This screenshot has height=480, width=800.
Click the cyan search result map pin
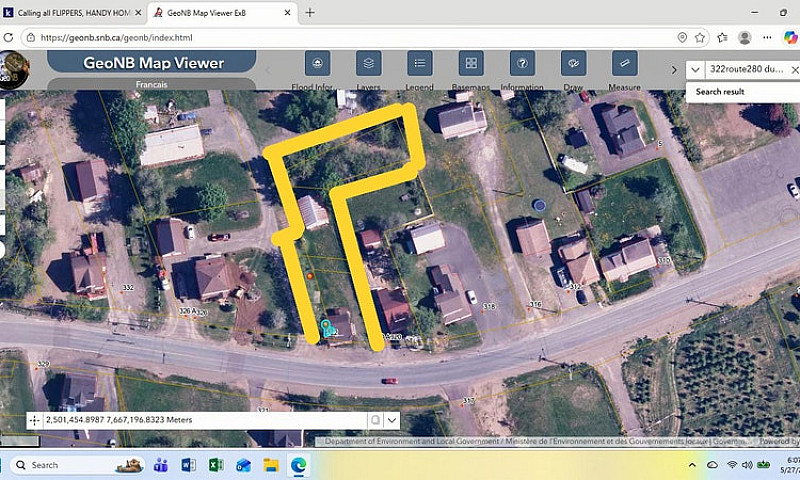[326, 326]
